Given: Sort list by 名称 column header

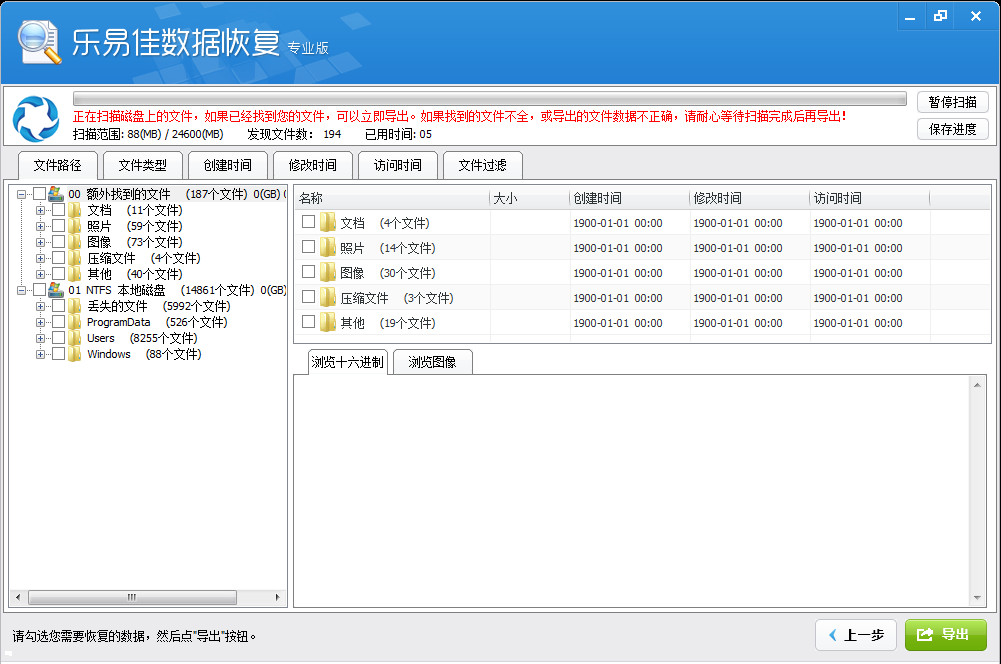Looking at the screenshot, I should pyautogui.click(x=392, y=198).
